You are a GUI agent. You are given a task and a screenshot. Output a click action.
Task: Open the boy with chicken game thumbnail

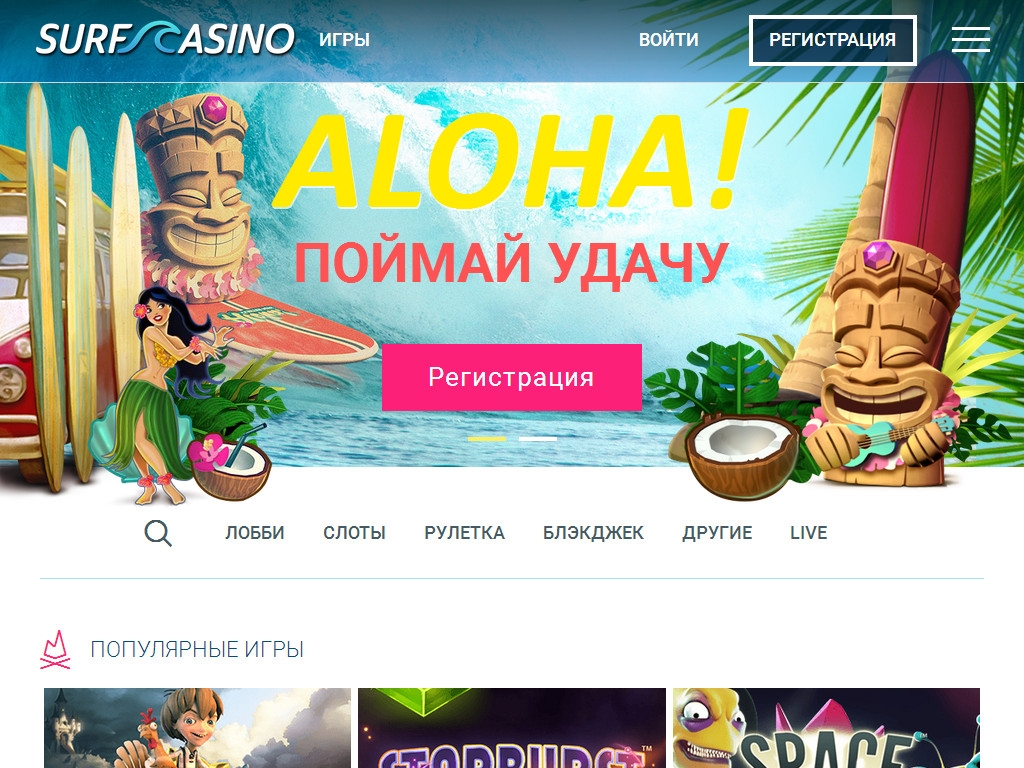click(x=197, y=728)
